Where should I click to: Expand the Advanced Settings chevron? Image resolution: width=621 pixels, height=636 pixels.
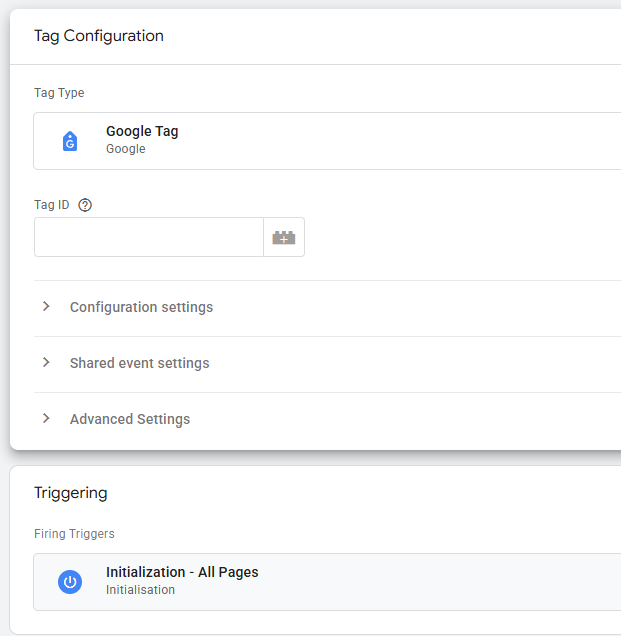[x=46, y=419]
